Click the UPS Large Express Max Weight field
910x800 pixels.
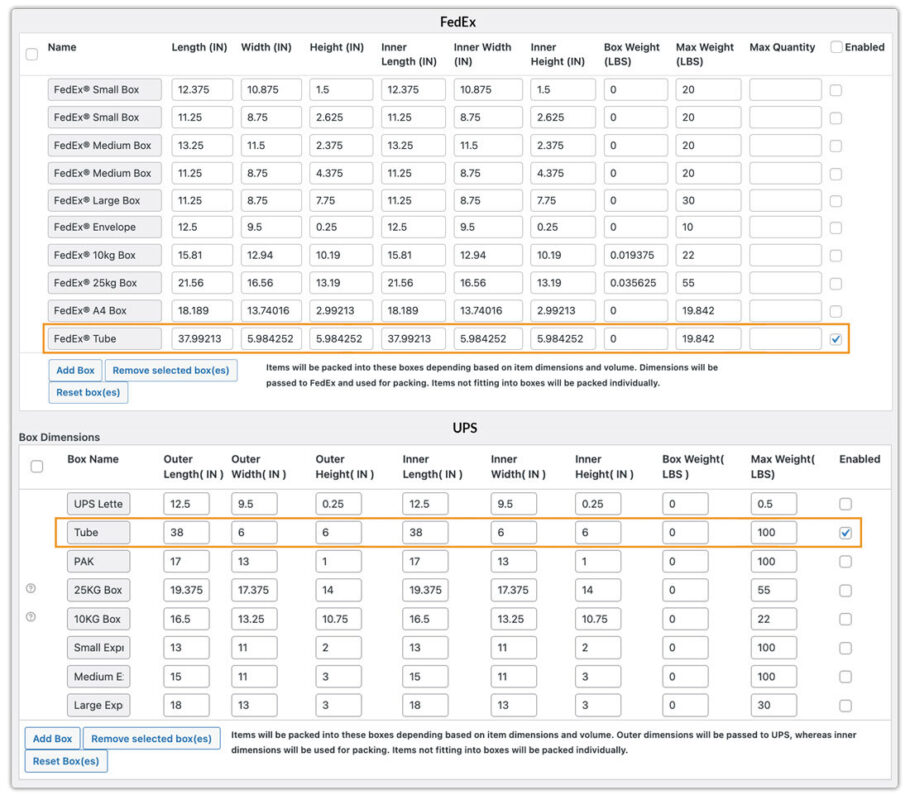(774, 705)
